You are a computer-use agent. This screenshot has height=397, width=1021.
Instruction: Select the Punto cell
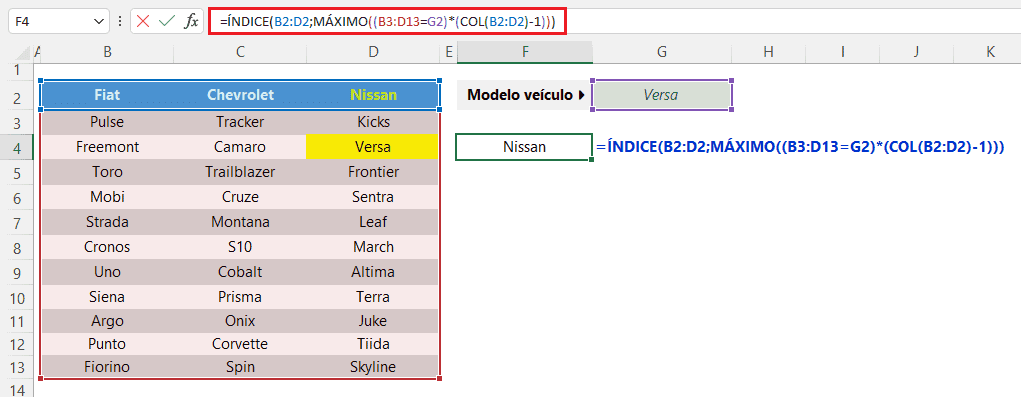click(107, 344)
